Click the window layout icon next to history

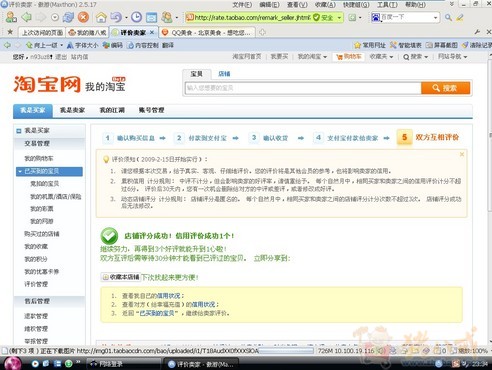[151, 17]
